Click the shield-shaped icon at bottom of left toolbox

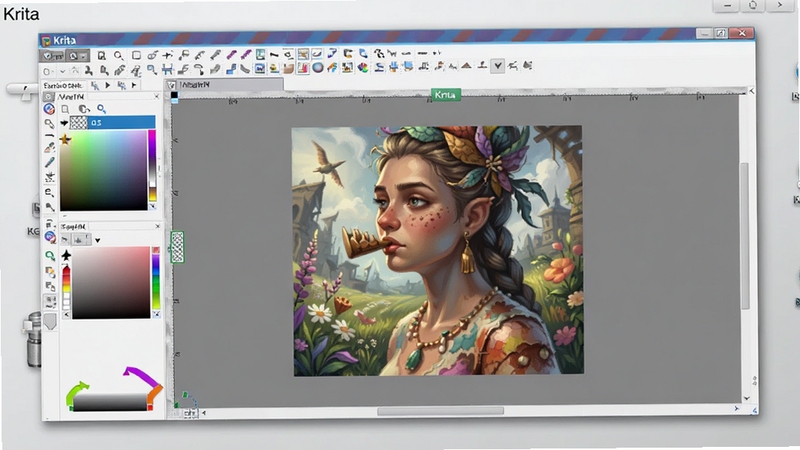50,322
